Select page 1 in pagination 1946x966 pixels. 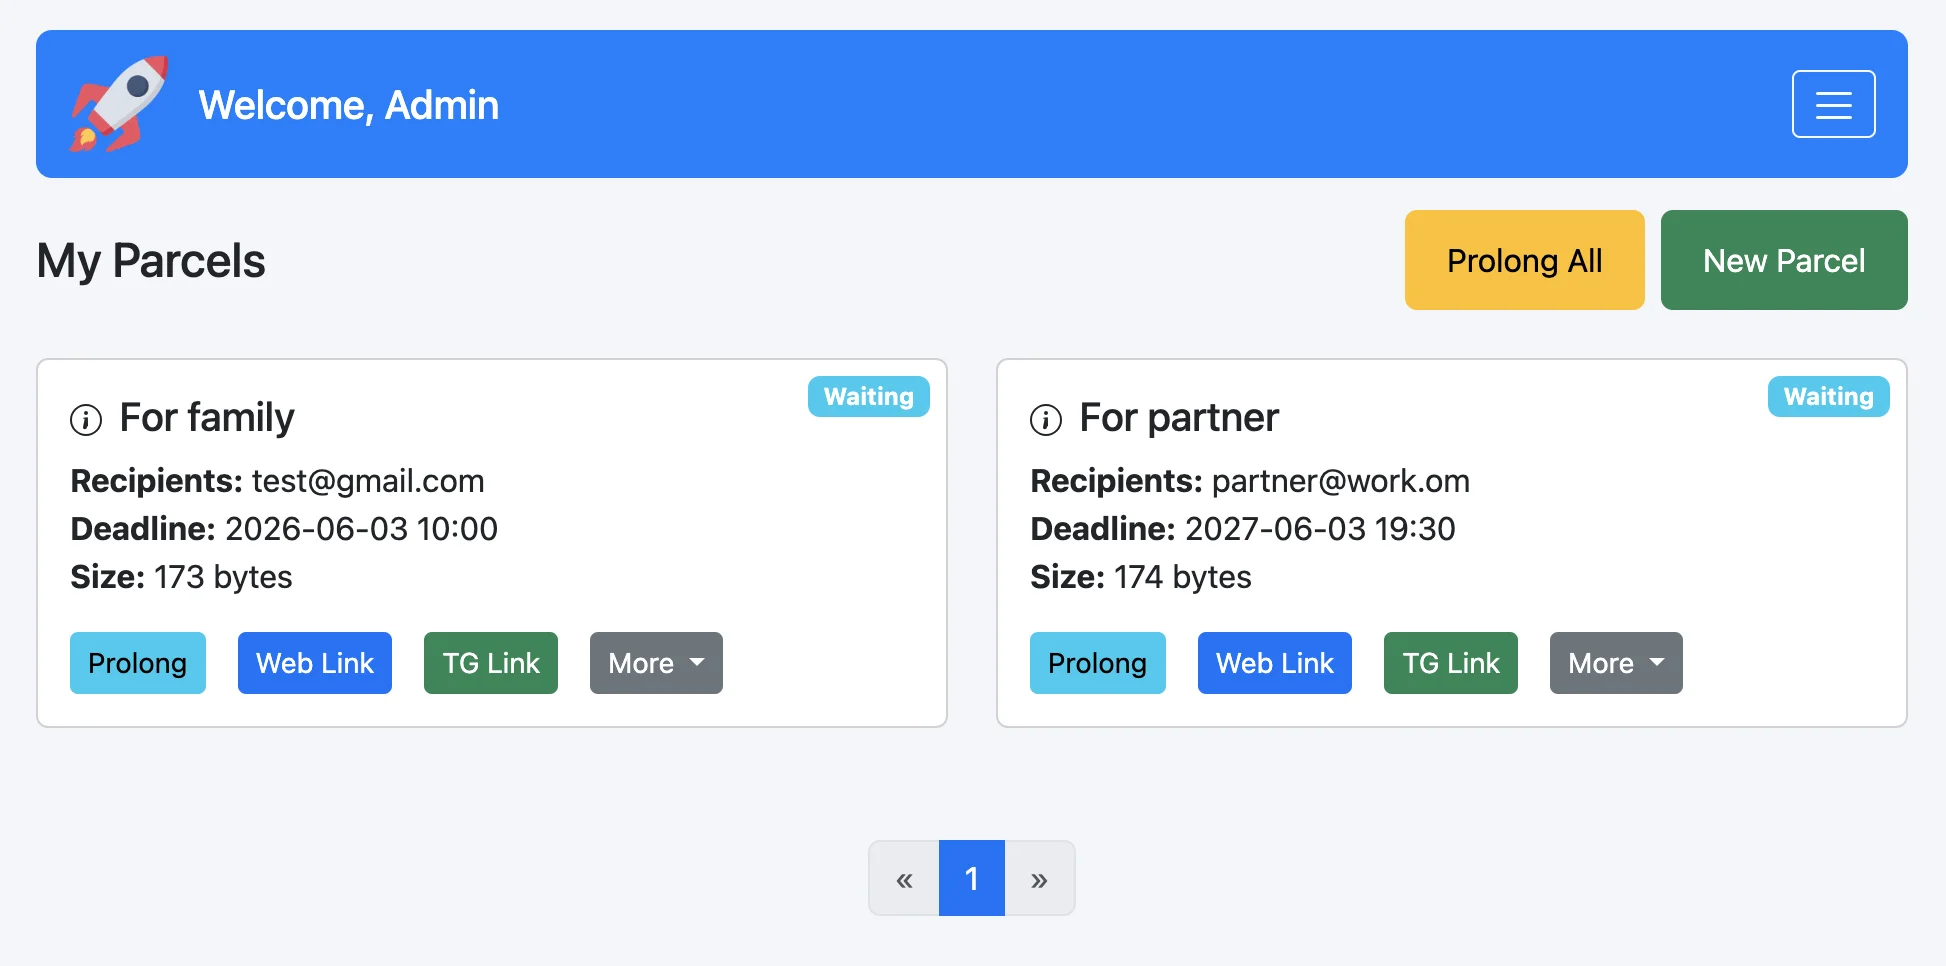pos(972,879)
